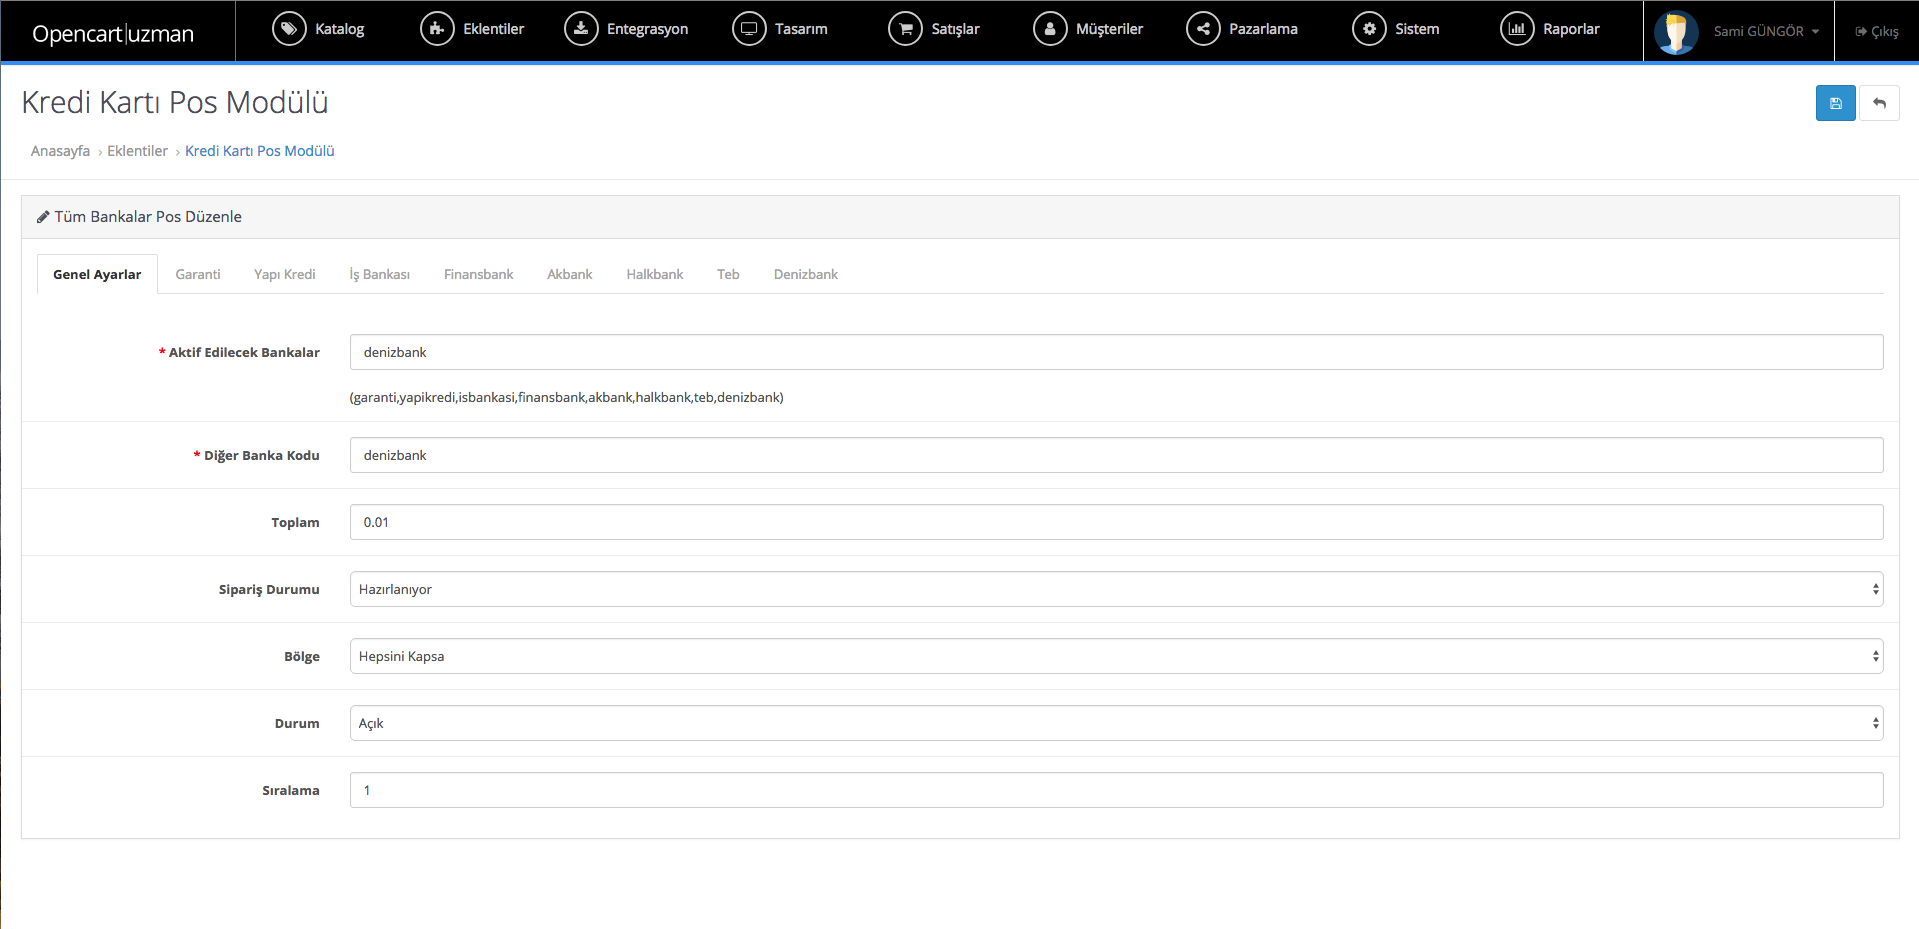1919x929 pixels.
Task: Click the pencil icon beside Tüm Bankalar
Action: click(x=43, y=217)
